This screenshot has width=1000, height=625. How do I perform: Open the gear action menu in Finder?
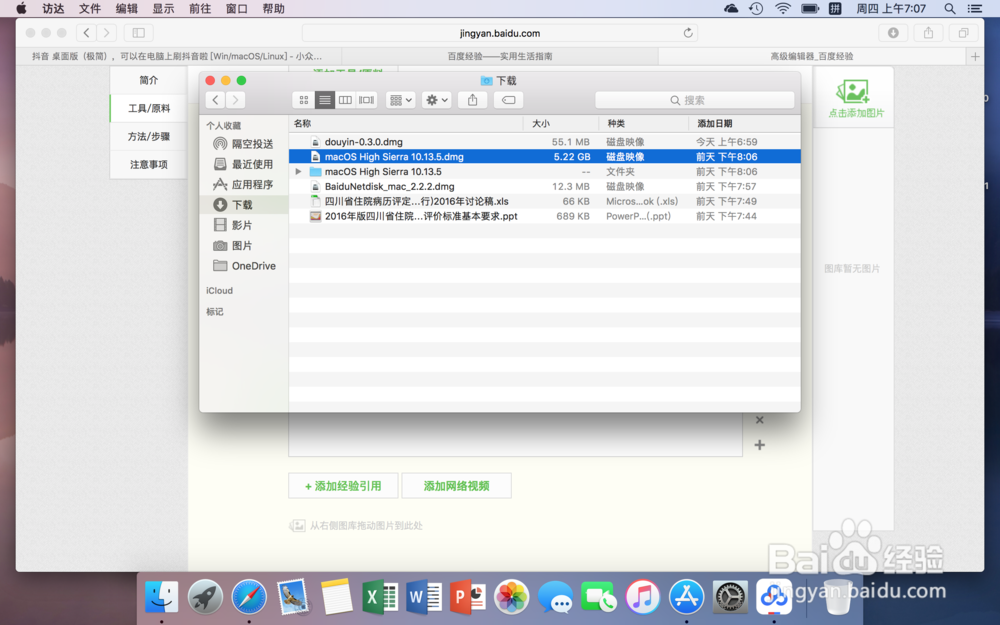point(437,100)
